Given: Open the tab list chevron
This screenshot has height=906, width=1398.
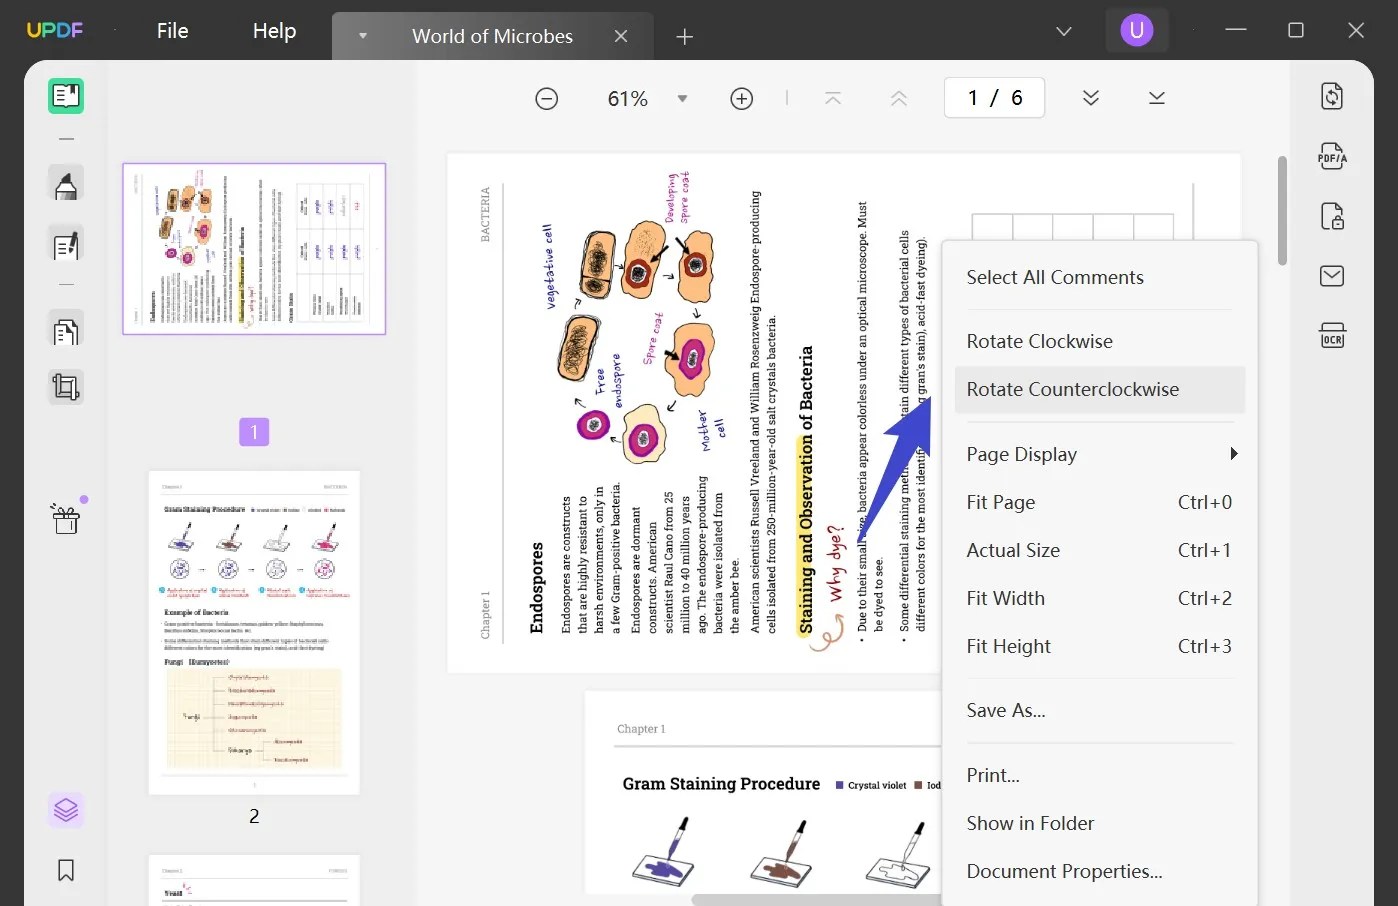Looking at the screenshot, I should pos(1063,31).
